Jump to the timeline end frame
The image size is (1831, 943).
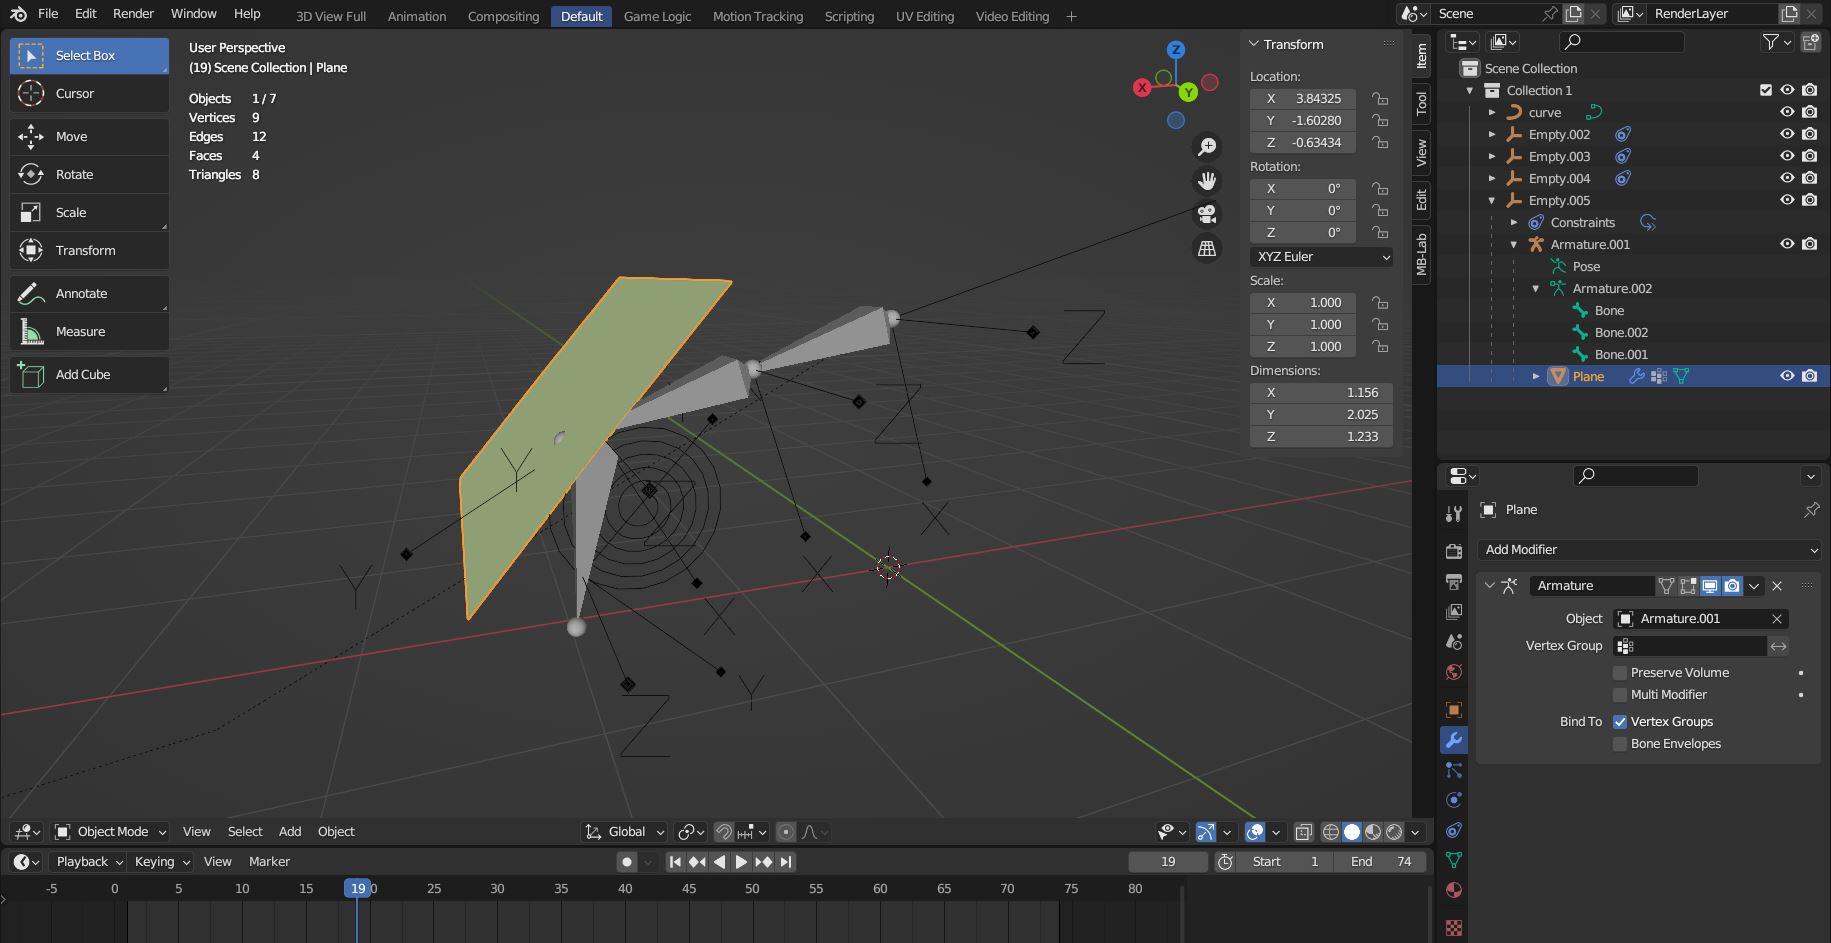click(x=786, y=861)
